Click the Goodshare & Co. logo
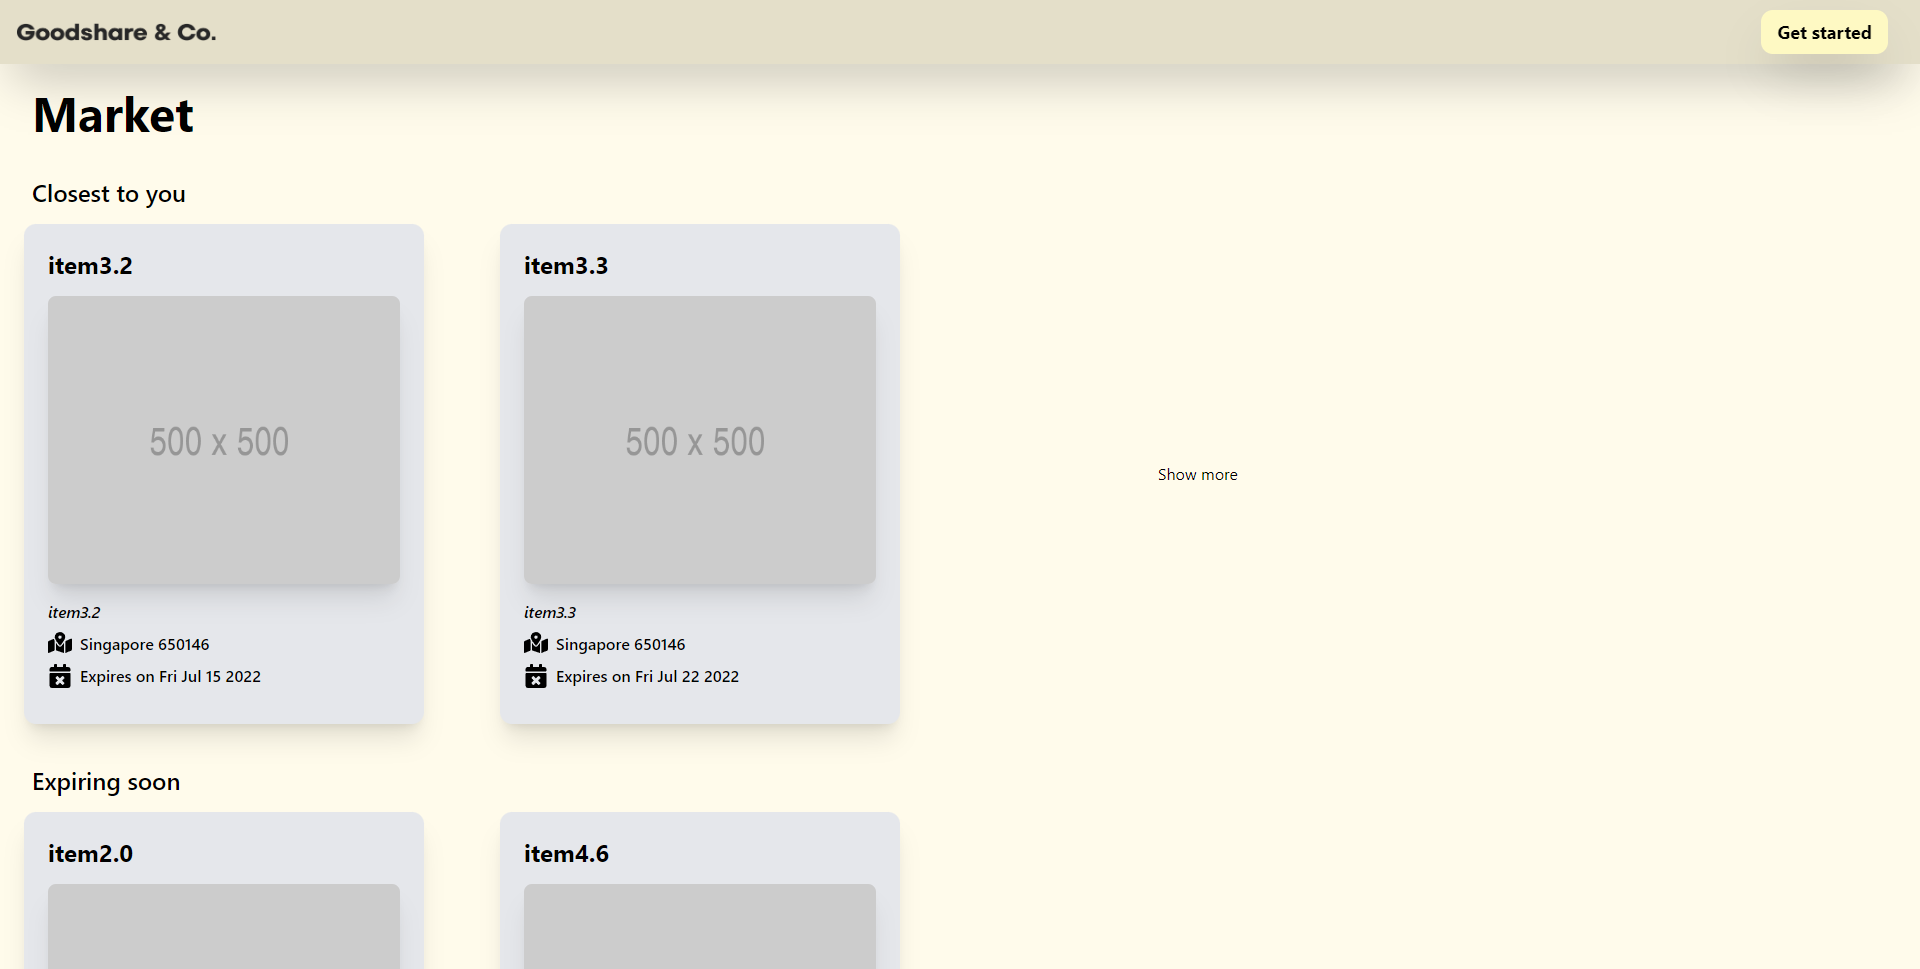The width and height of the screenshot is (1920, 969). click(115, 31)
